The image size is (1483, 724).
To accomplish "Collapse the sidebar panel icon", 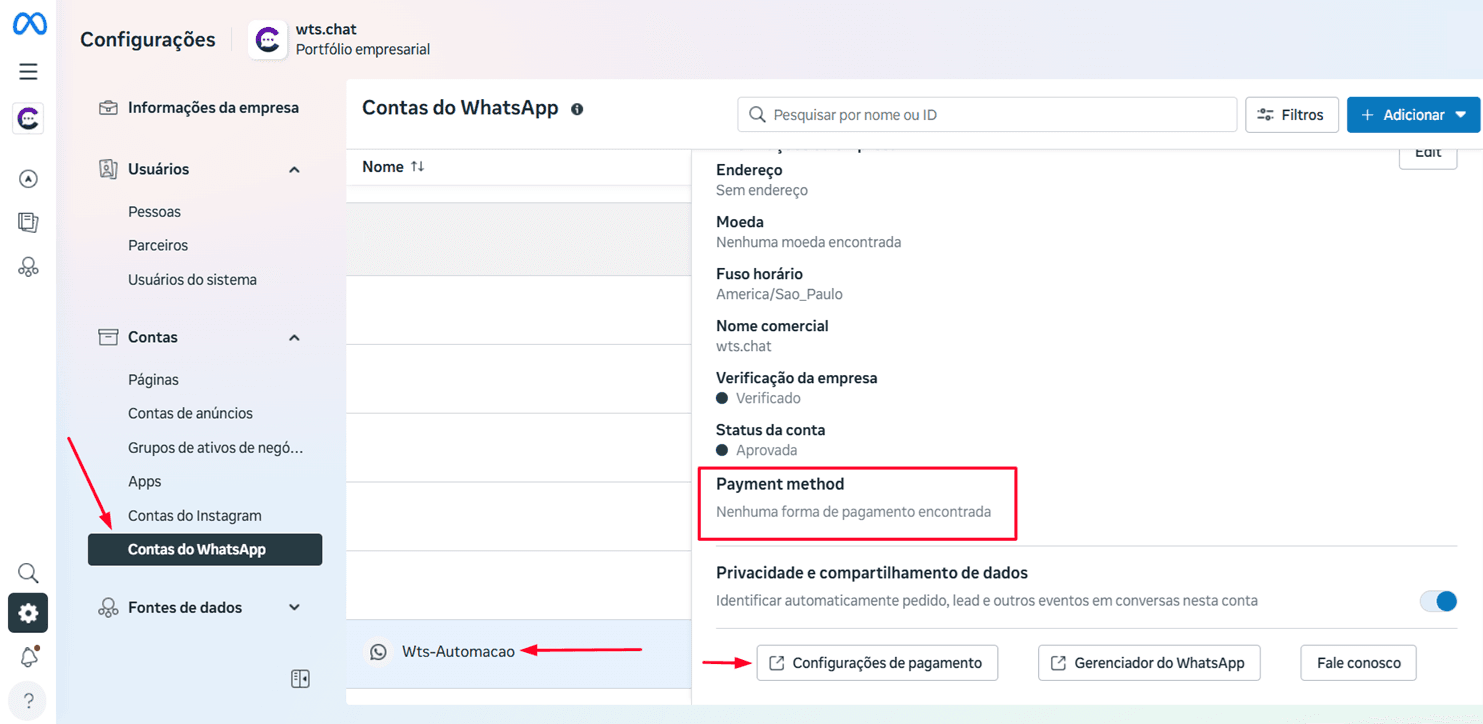I will point(300,679).
